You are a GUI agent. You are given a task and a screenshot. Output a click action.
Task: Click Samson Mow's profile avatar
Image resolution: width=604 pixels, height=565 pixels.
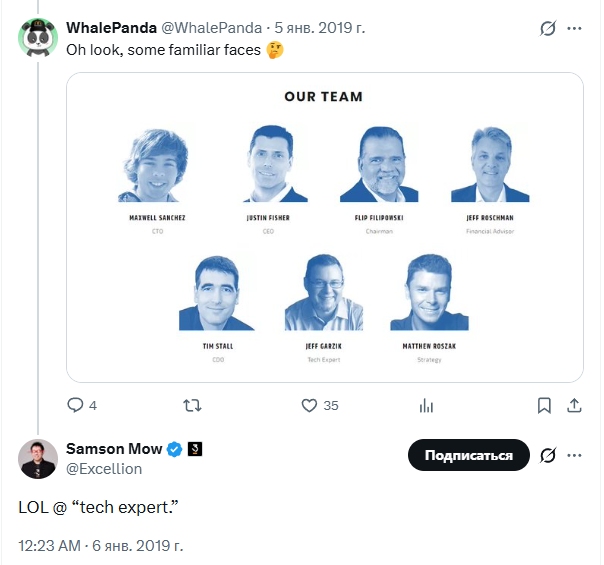(x=38, y=458)
